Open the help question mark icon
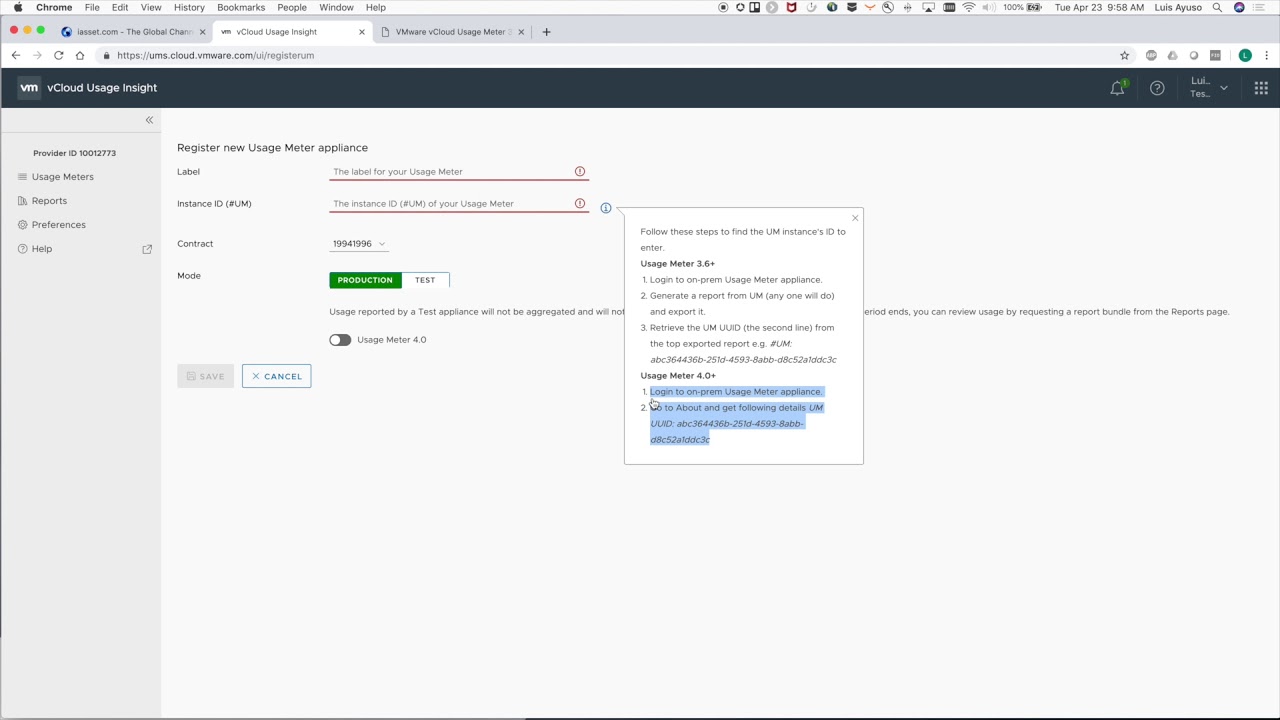 [x=1157, y=88]
